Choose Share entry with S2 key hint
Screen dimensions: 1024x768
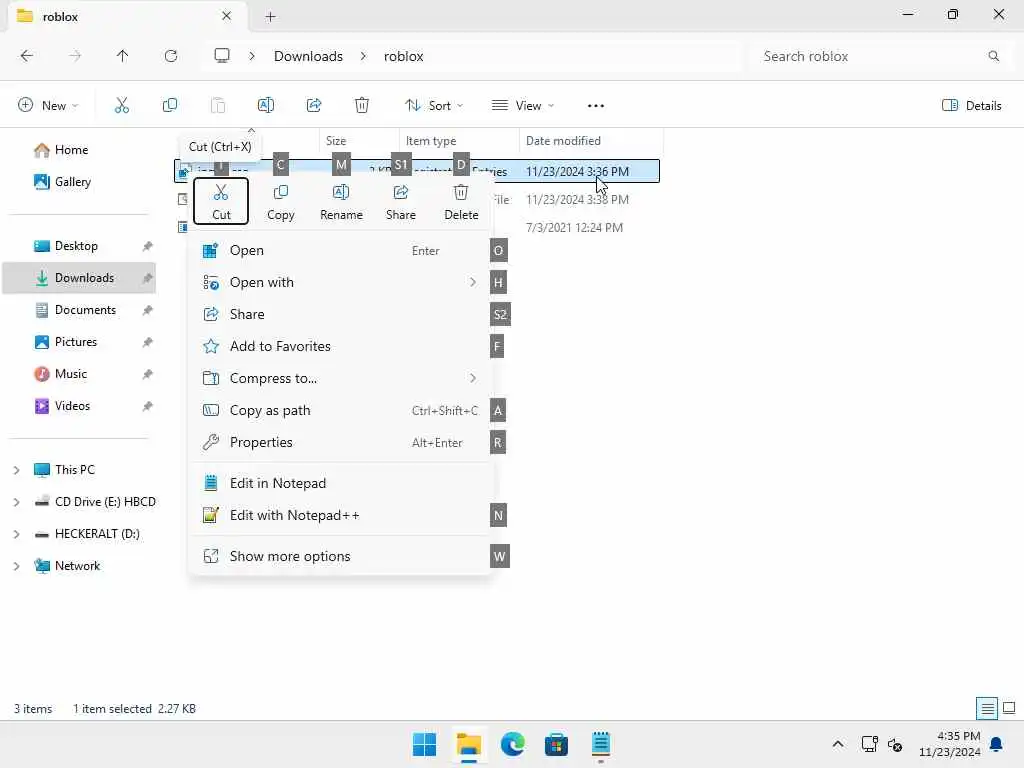pyautogui.click(x=340, y=314)
